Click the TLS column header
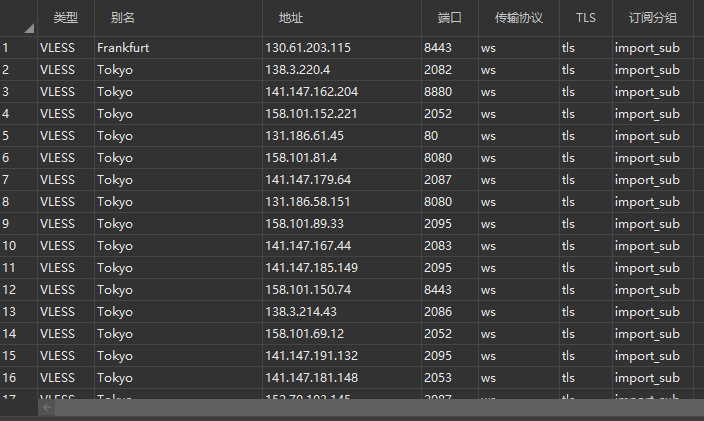The height and width of the screenshot is (421, 704). coord(585,18)
